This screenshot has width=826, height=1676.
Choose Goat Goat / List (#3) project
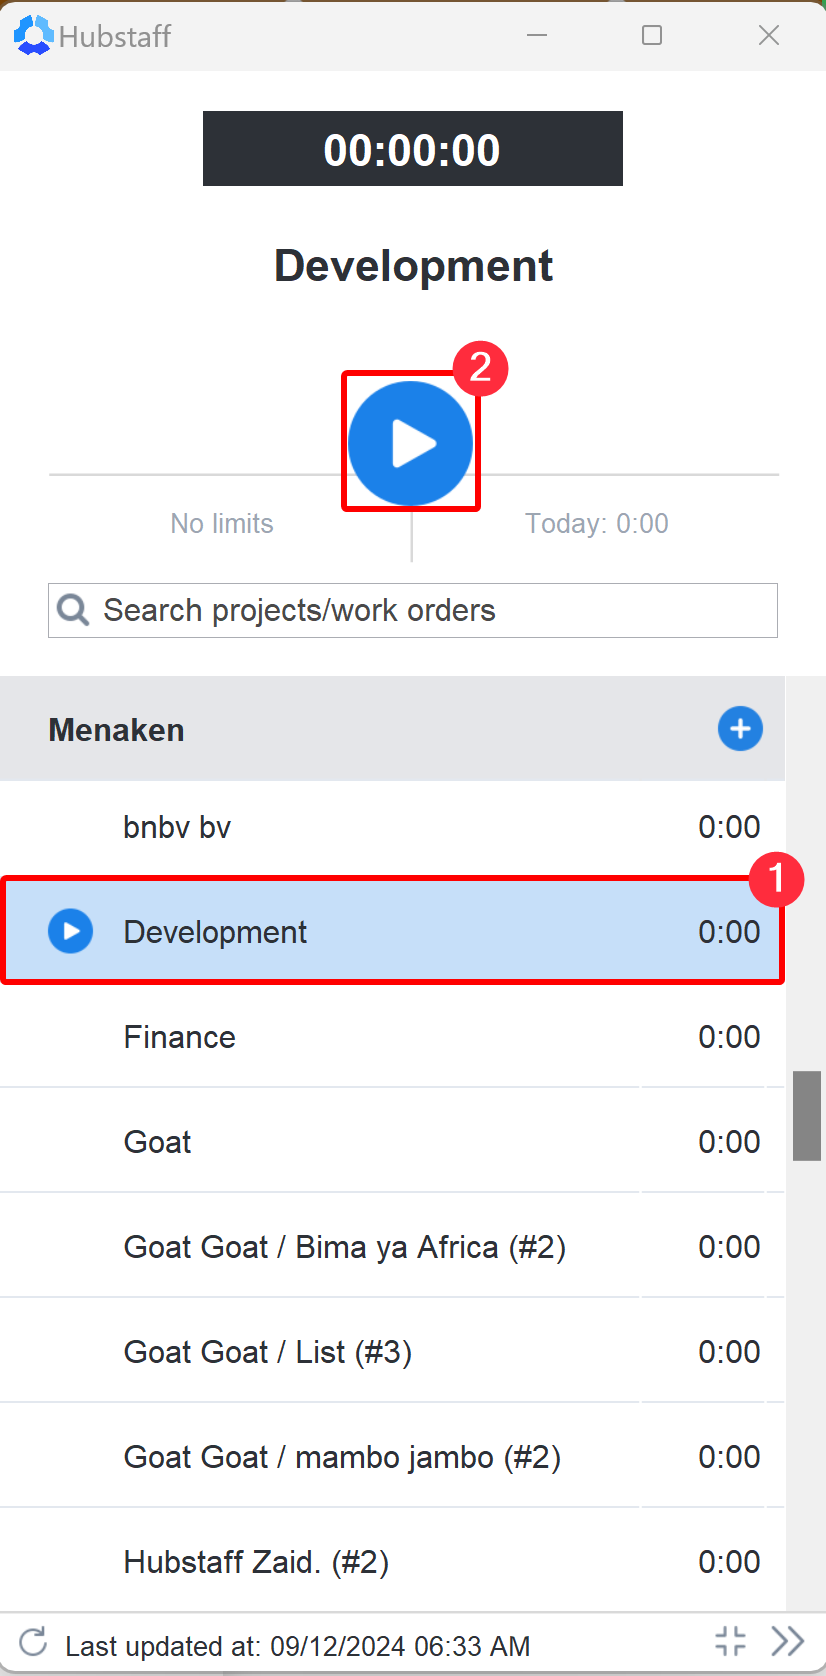click(267, 1352)
